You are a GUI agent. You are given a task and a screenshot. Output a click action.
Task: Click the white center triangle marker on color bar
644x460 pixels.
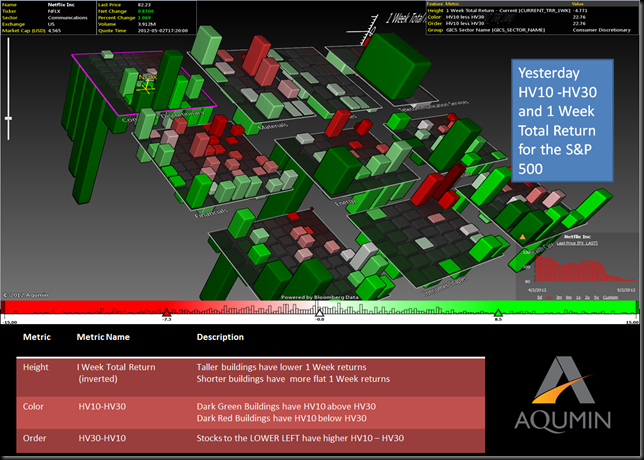click(x=320, y=313)
